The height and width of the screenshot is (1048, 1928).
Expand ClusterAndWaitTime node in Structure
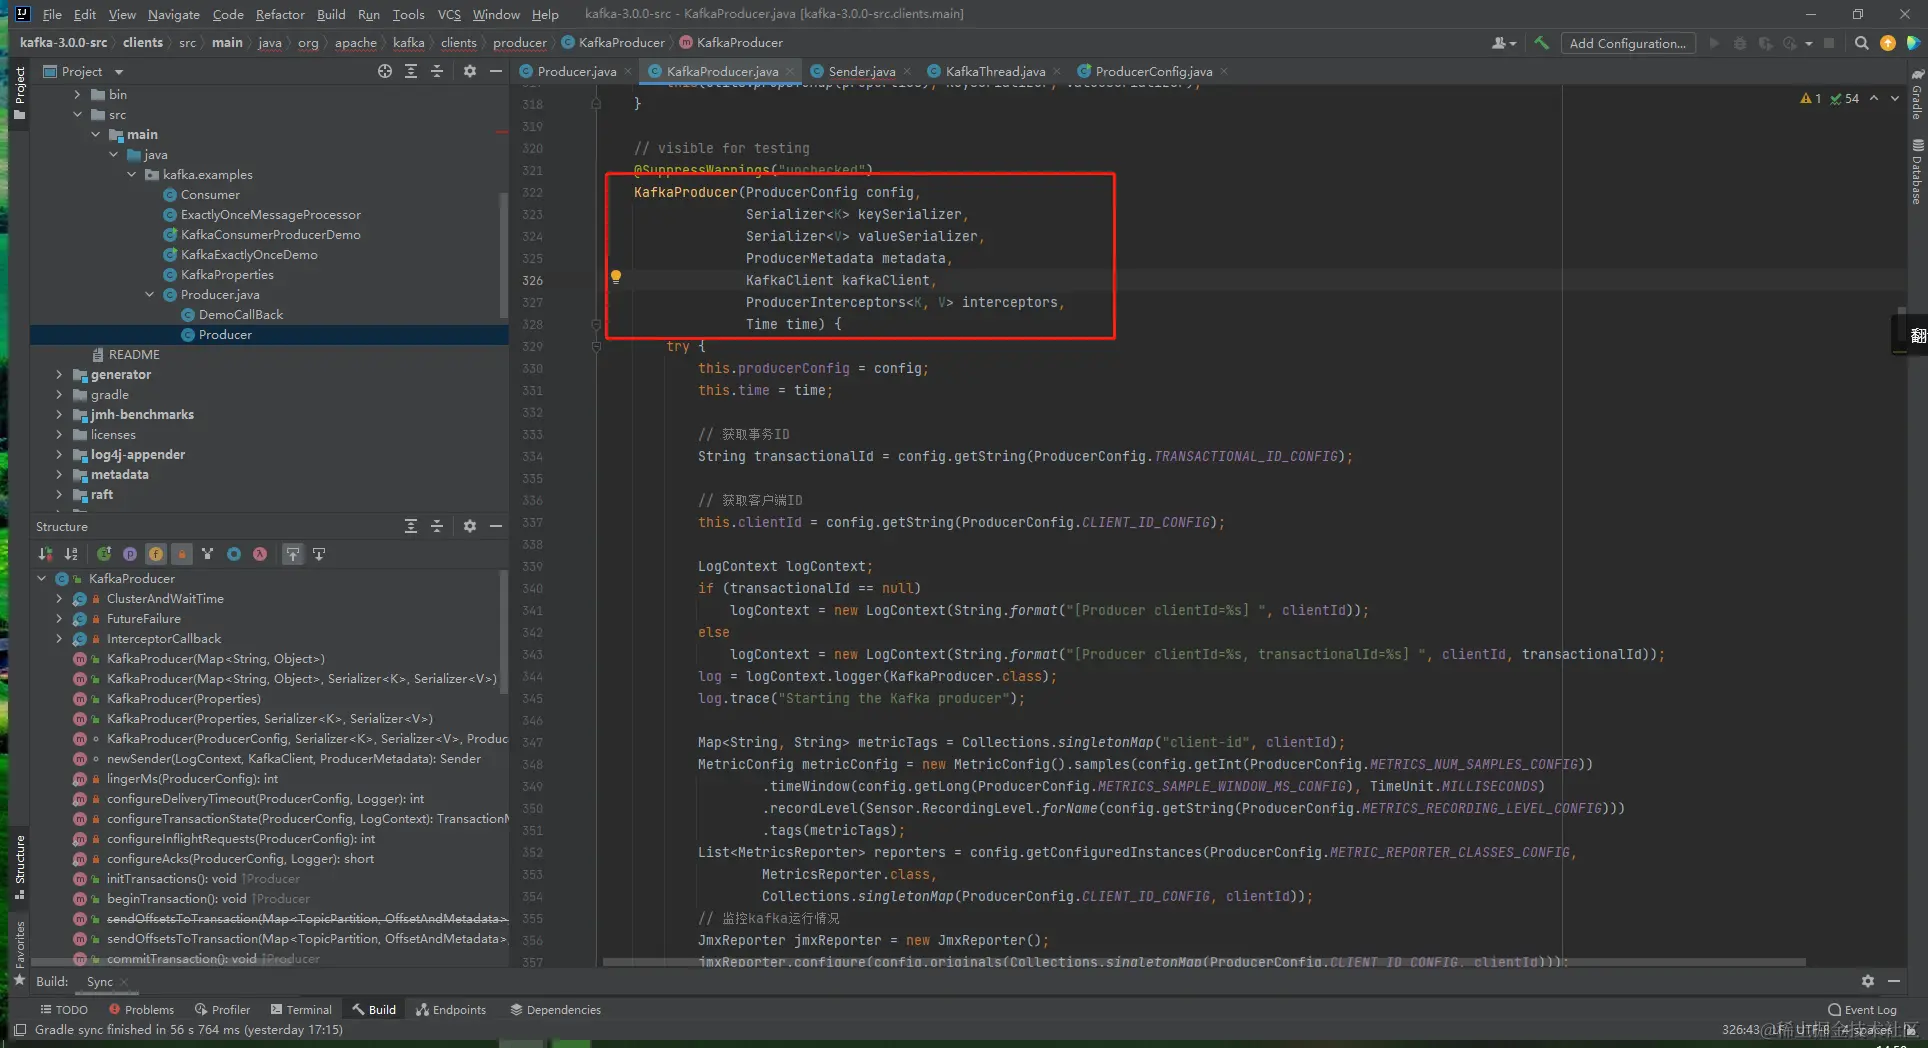(x=59, y=599)
